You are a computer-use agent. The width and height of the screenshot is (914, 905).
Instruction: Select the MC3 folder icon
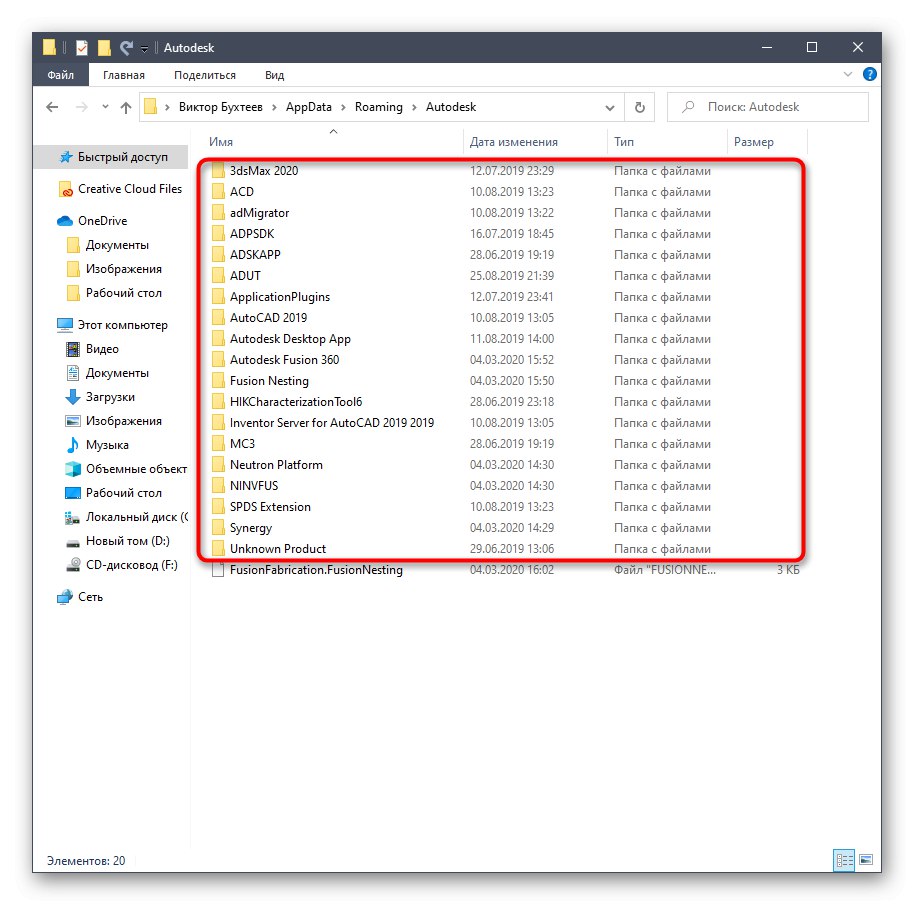(218, 443)
